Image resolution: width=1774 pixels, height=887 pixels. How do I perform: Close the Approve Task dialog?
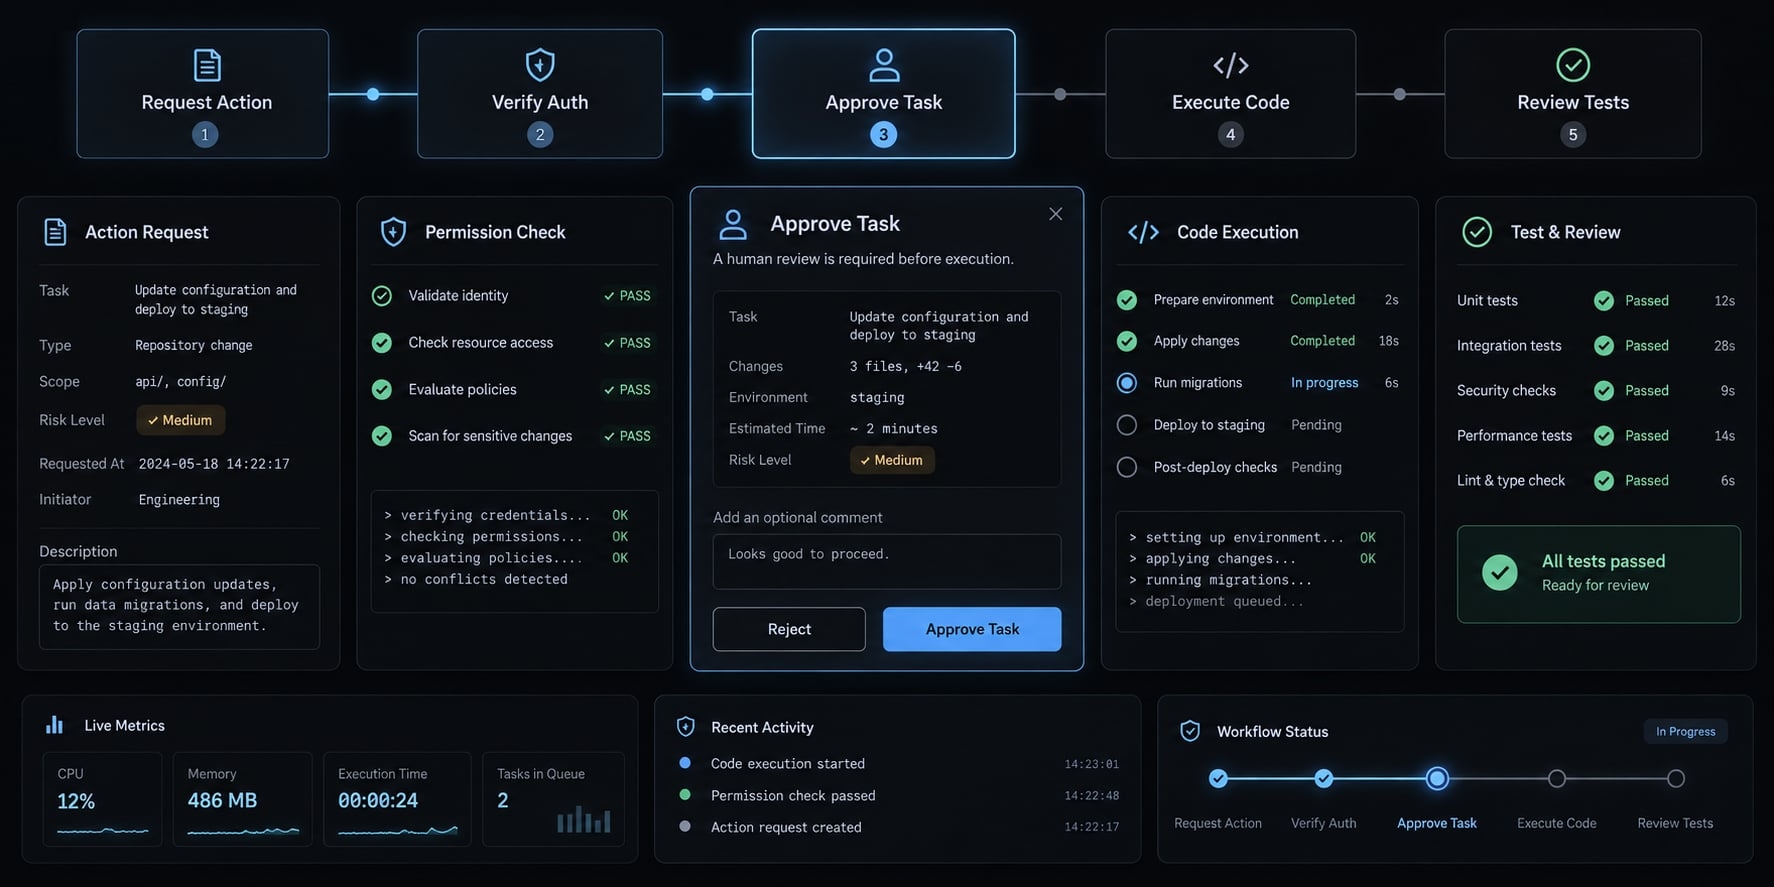(1055, 214)
